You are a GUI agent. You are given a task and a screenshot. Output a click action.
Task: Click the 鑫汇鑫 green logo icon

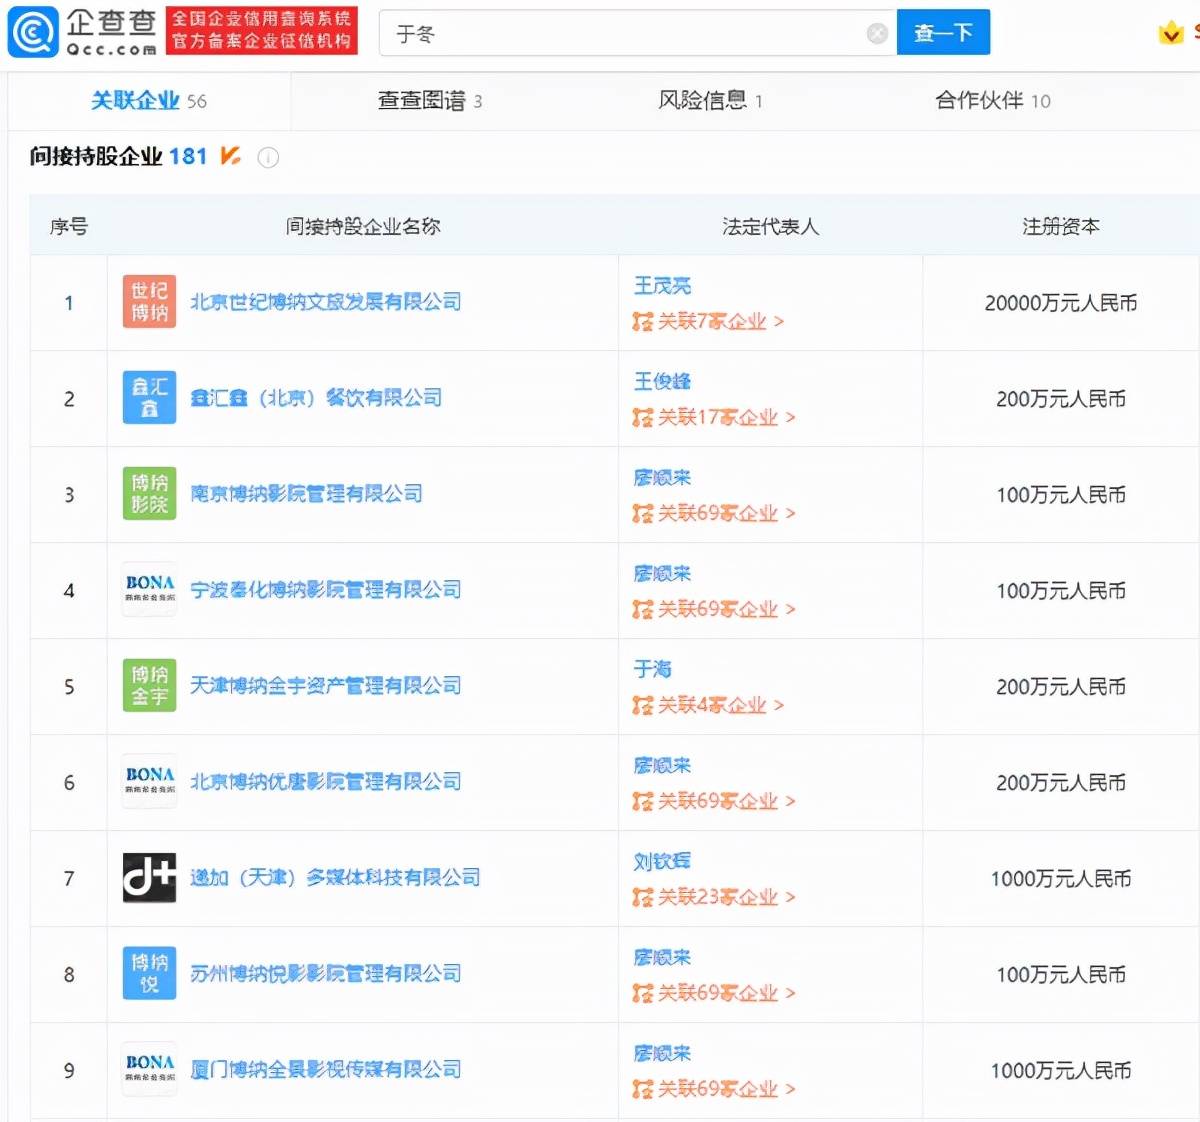(x=148, y=397)
